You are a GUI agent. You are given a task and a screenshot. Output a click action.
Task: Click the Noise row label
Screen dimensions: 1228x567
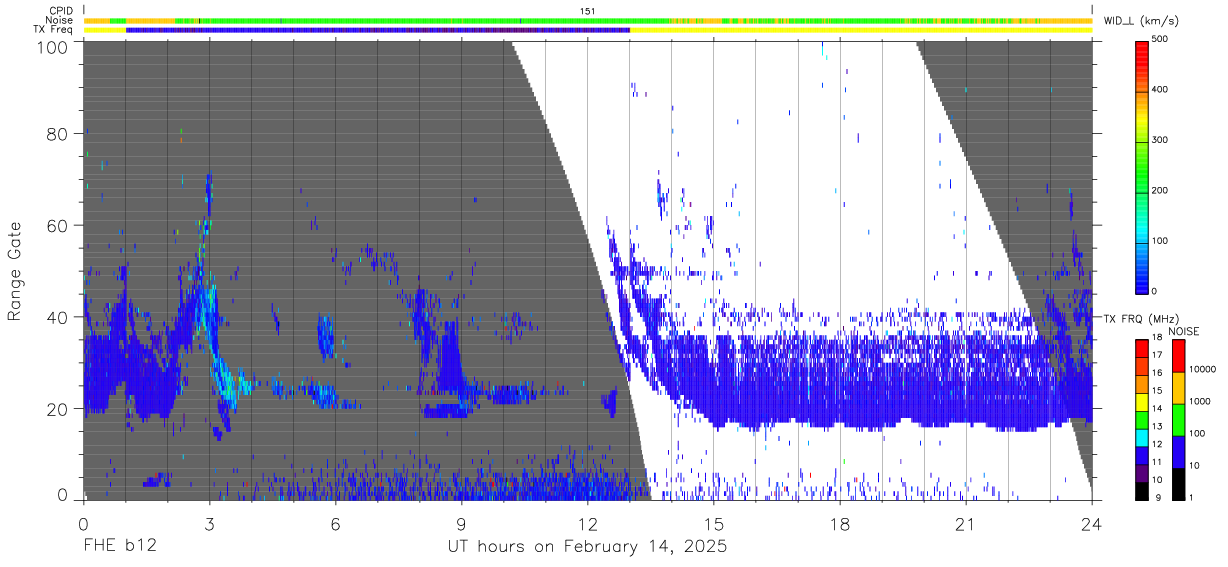click(x=60, y=20)
